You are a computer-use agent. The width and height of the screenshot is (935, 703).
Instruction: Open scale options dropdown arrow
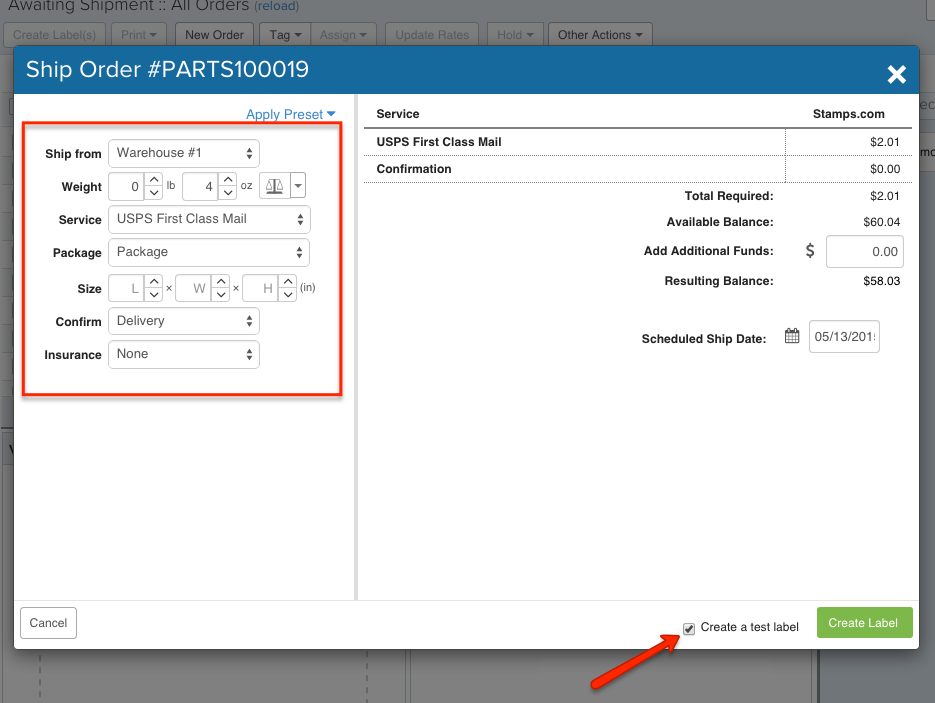coord(298,186)
